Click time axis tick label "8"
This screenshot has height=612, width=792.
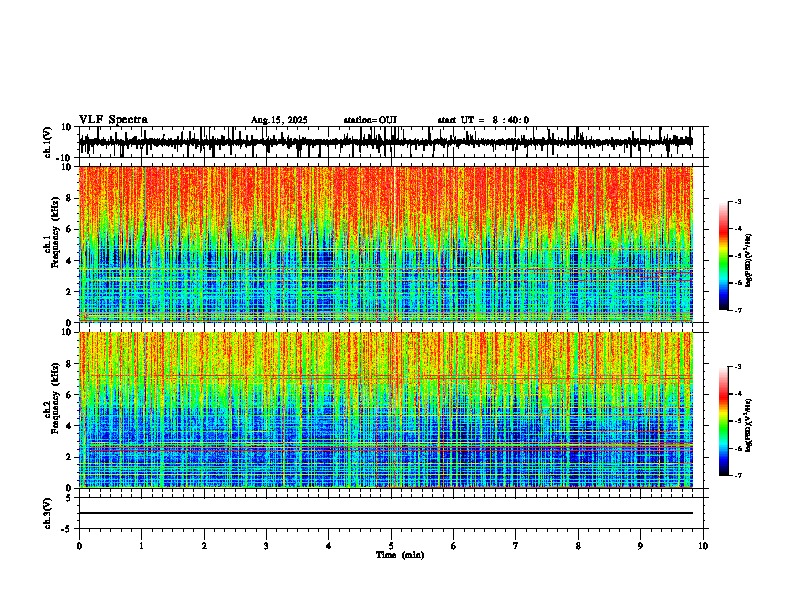[578, 546]
